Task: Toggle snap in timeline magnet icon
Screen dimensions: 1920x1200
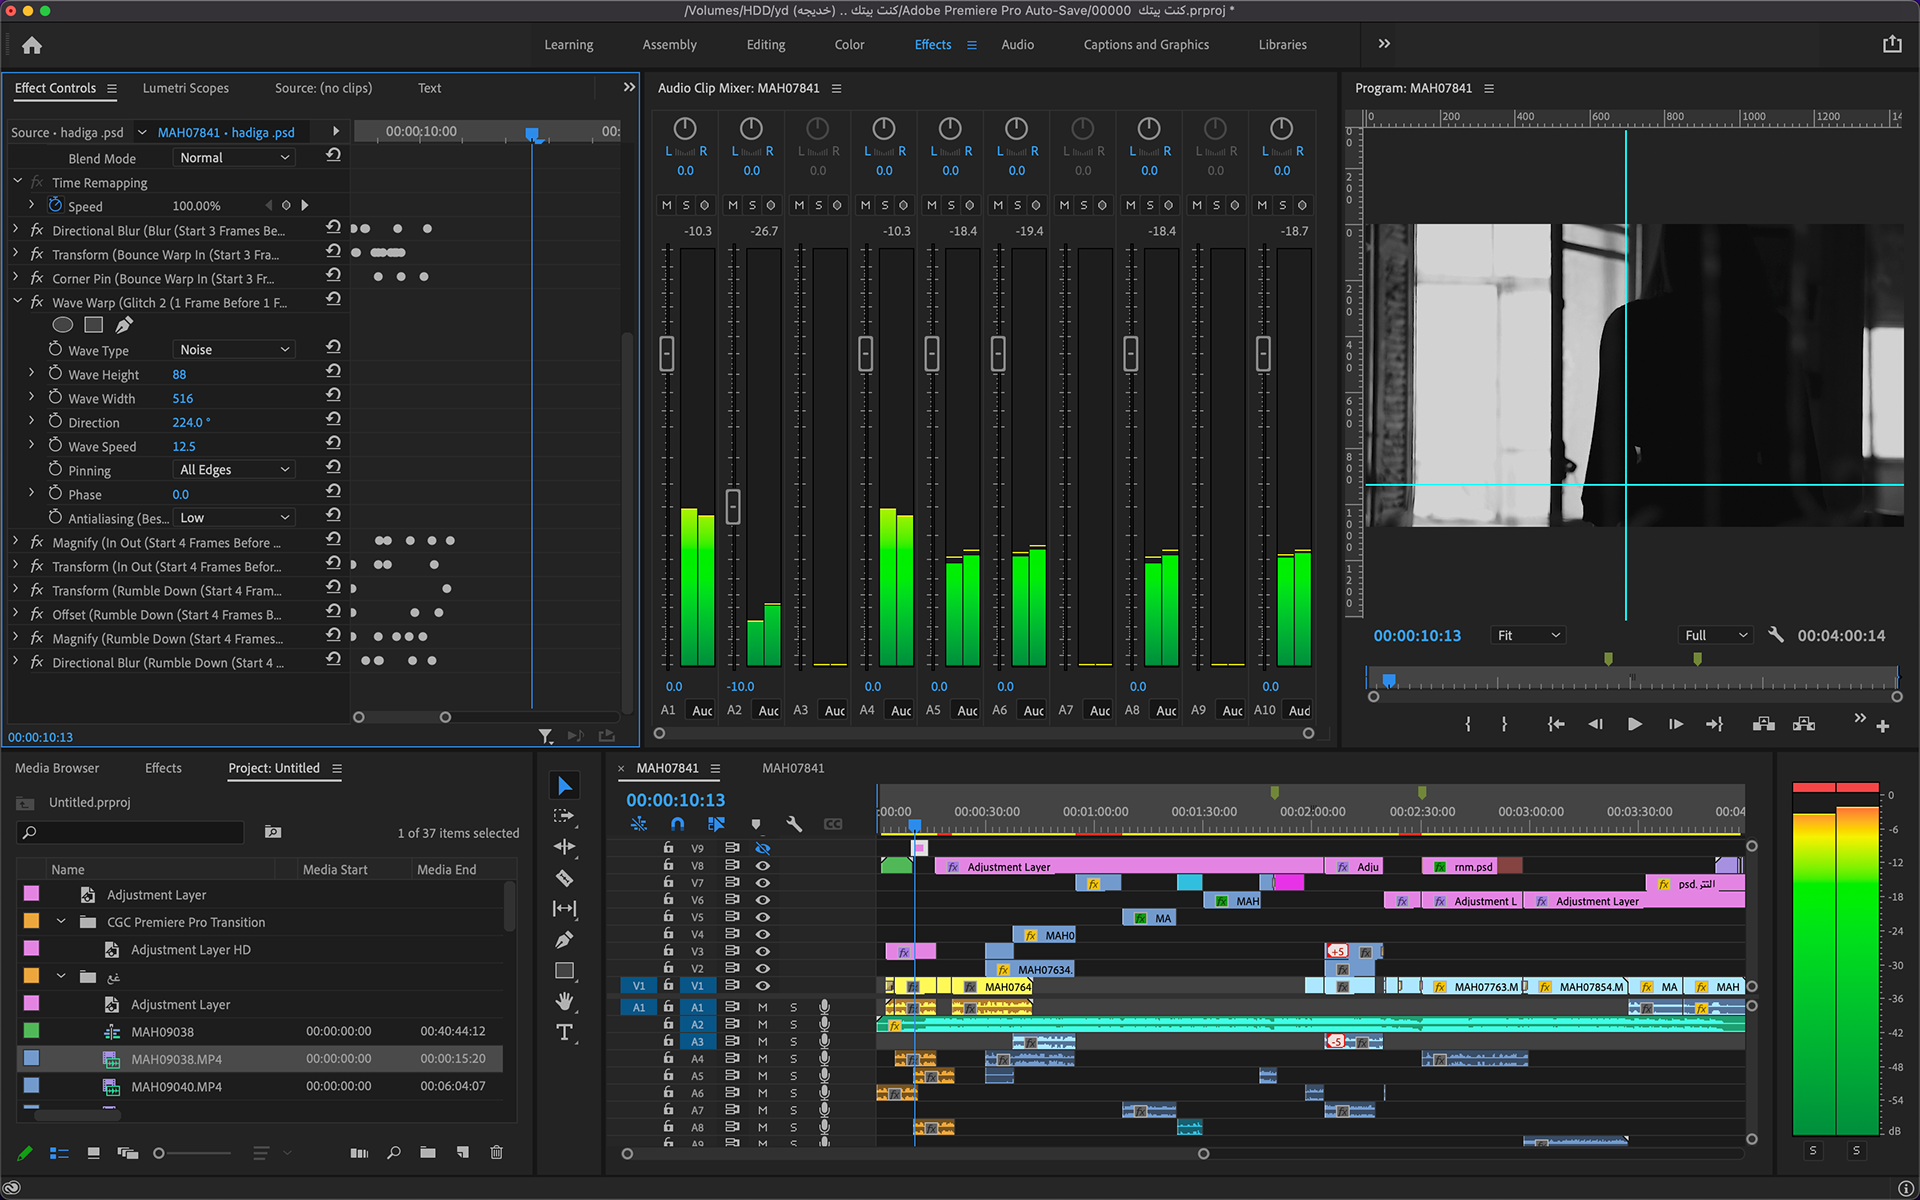Action: point(678,824)
